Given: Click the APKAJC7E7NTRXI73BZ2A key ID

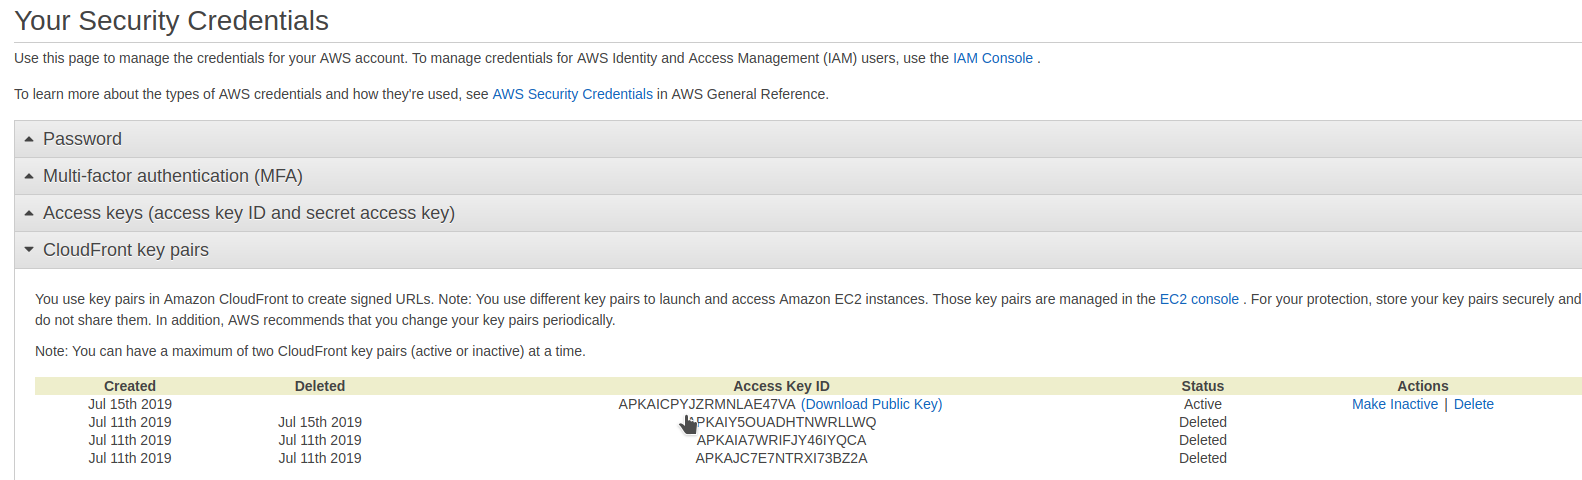Looking at the screenshot, I should (781, 459).
